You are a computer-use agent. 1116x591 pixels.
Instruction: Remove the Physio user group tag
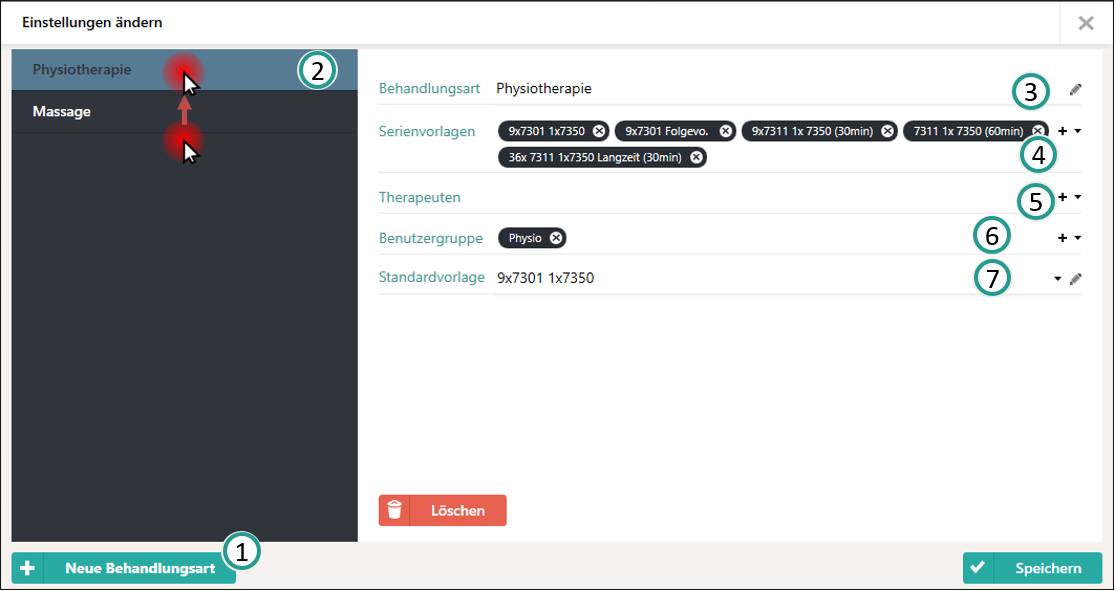556,238
